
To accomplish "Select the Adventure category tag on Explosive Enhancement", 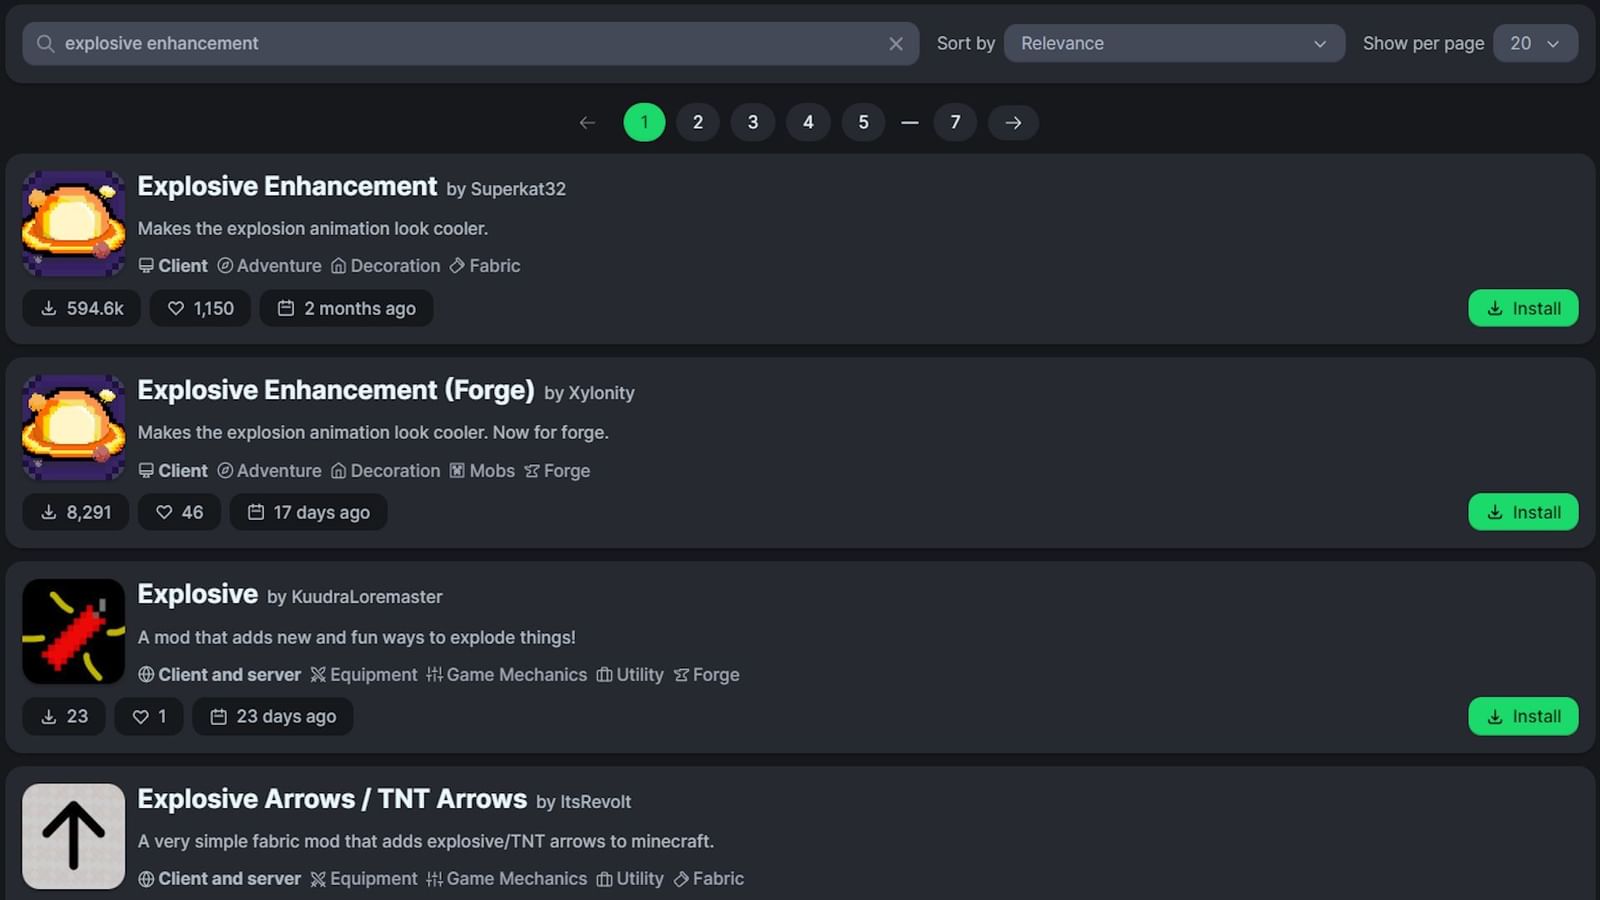I will [269, 265].
